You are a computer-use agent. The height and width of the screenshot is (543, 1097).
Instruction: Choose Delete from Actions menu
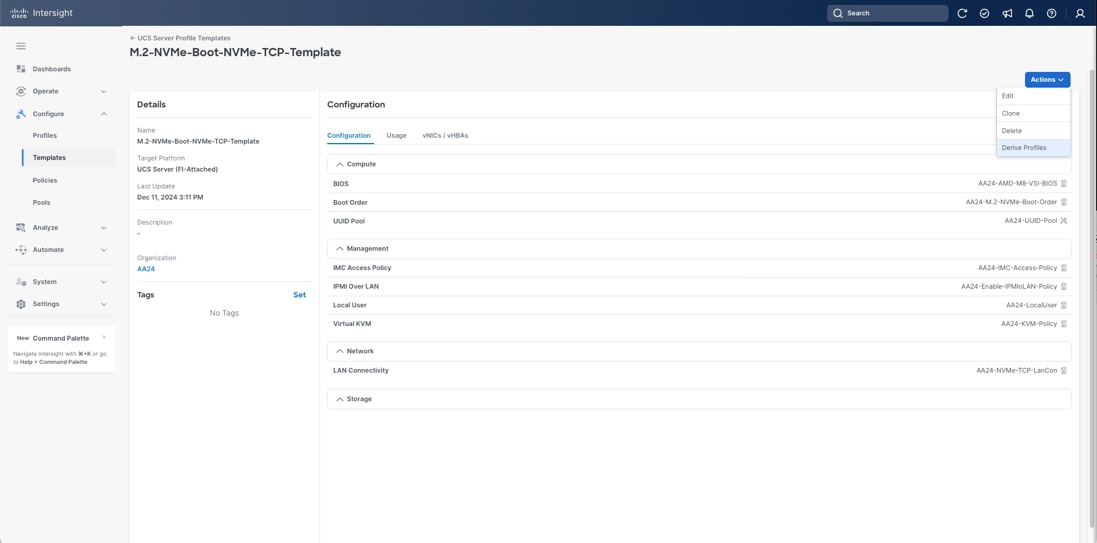point(1033,131)
